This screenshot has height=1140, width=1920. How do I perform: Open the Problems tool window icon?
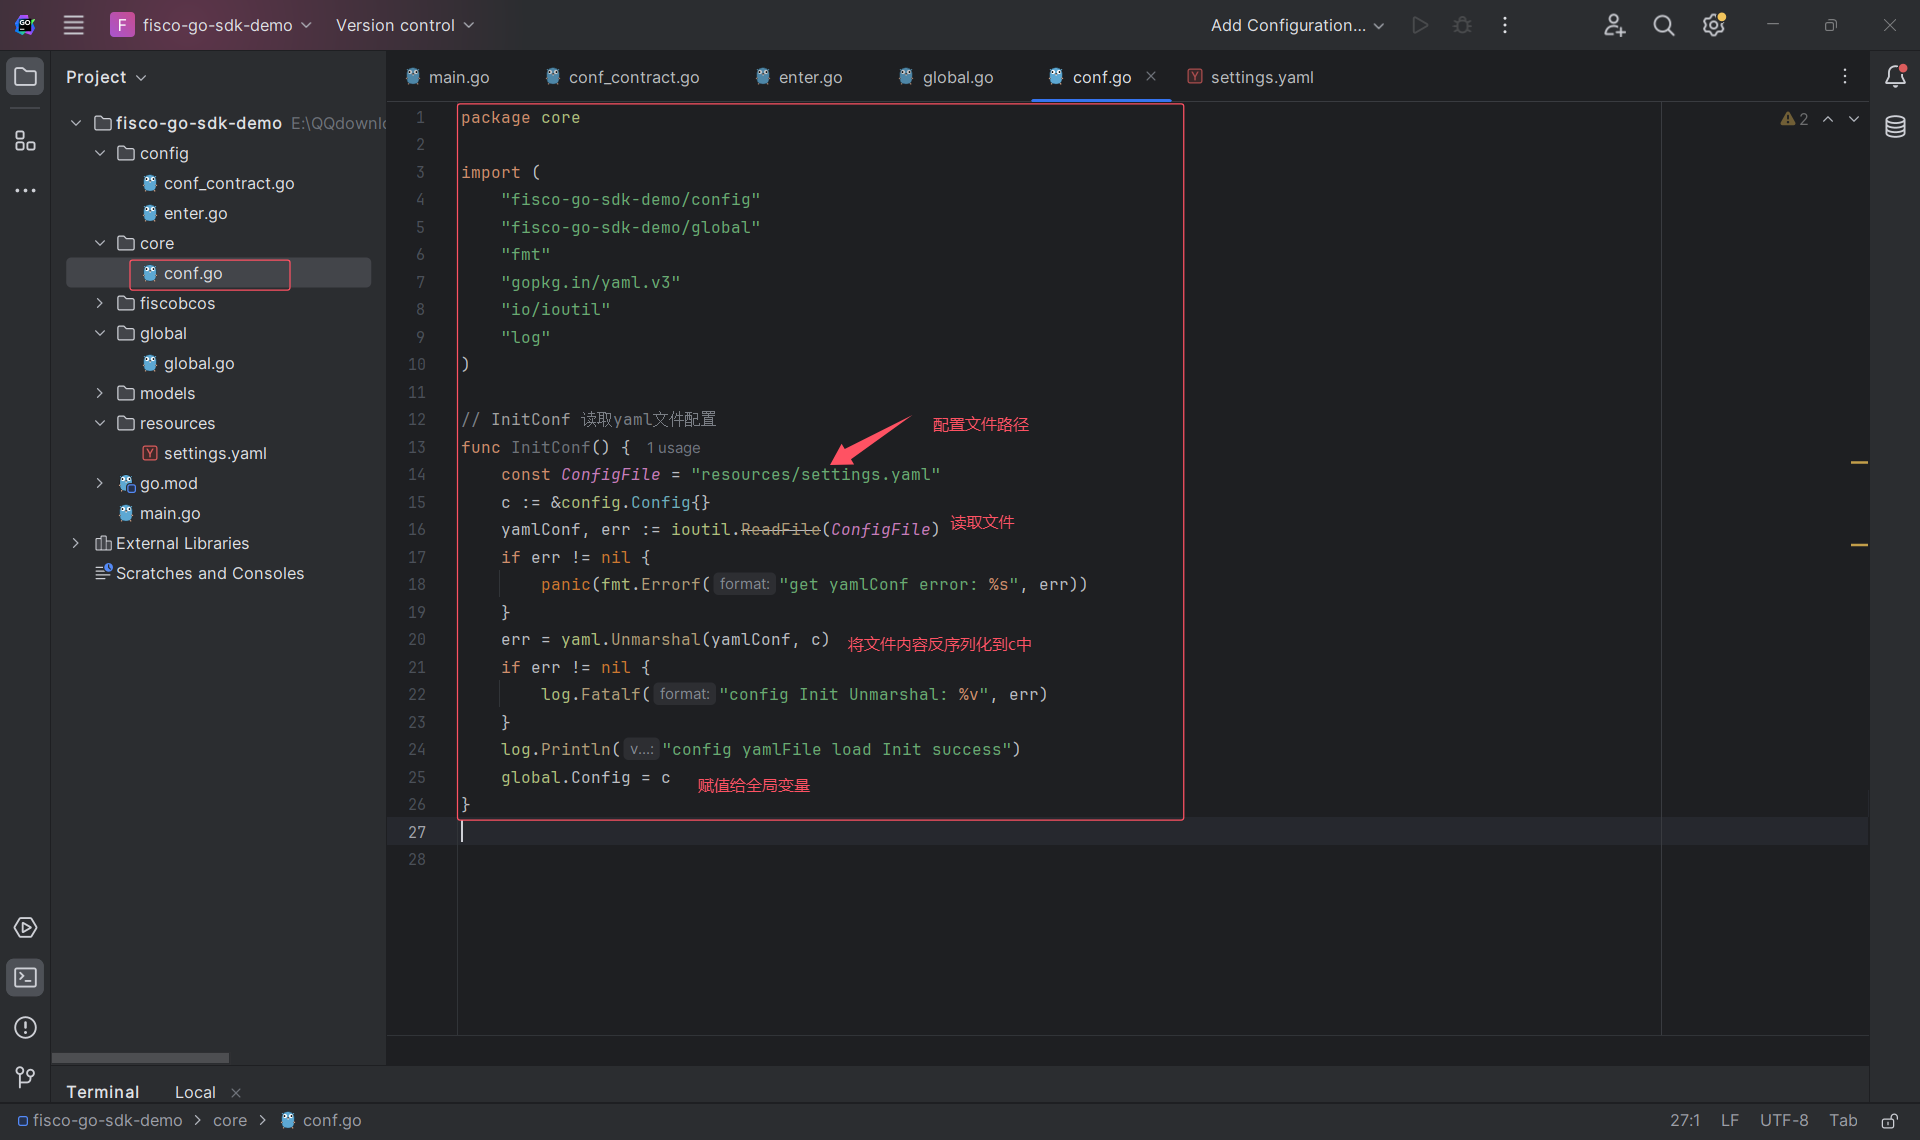click(25, 1028)
